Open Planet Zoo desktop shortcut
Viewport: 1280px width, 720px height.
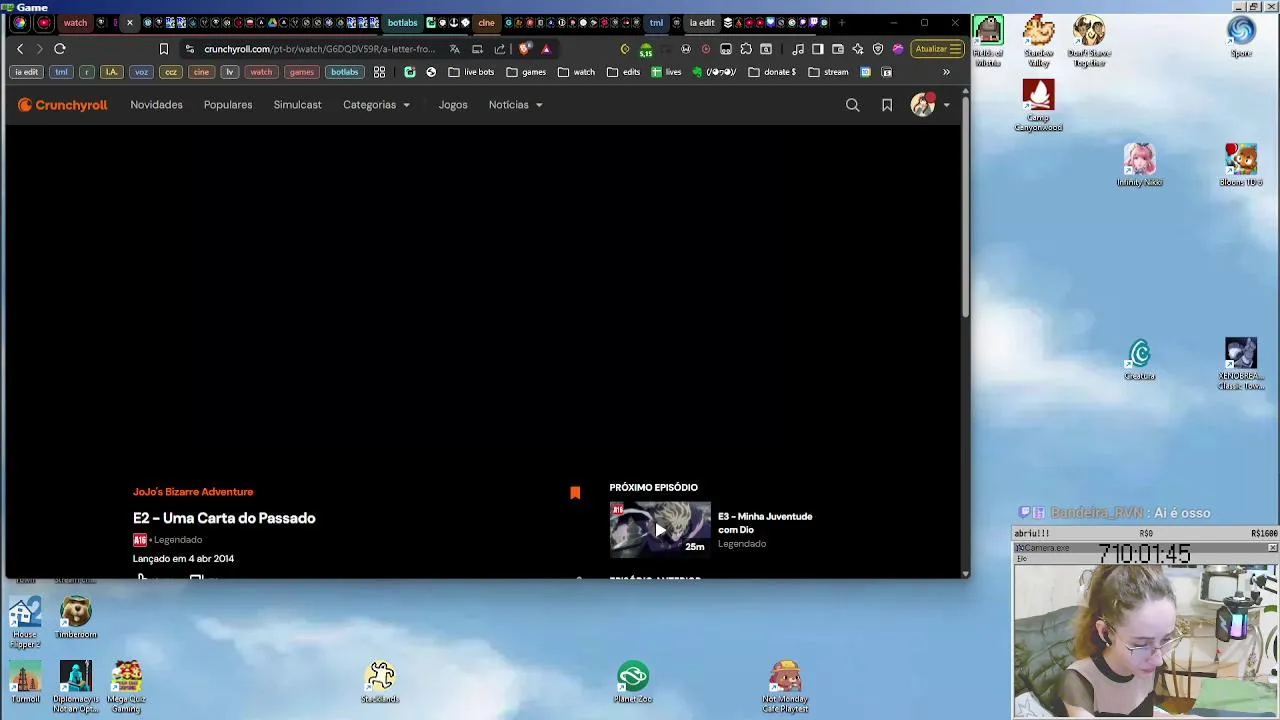pos(633,682)
